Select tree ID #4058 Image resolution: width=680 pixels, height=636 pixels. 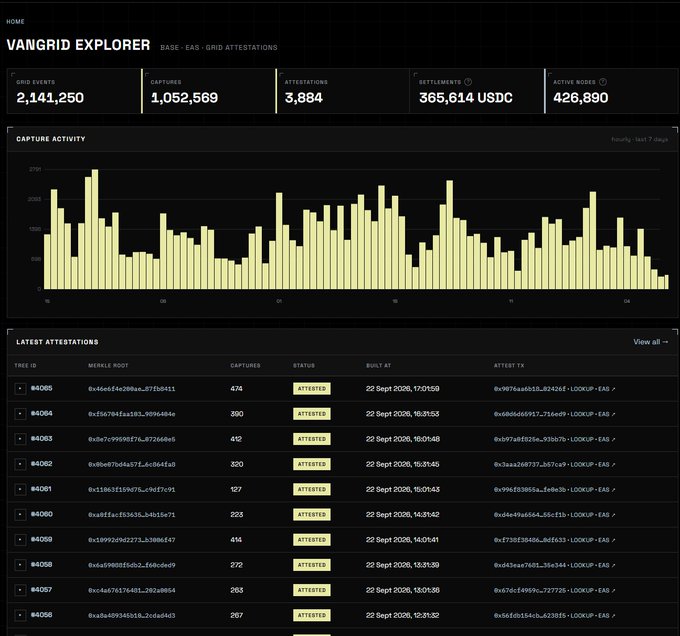(42, 564)
